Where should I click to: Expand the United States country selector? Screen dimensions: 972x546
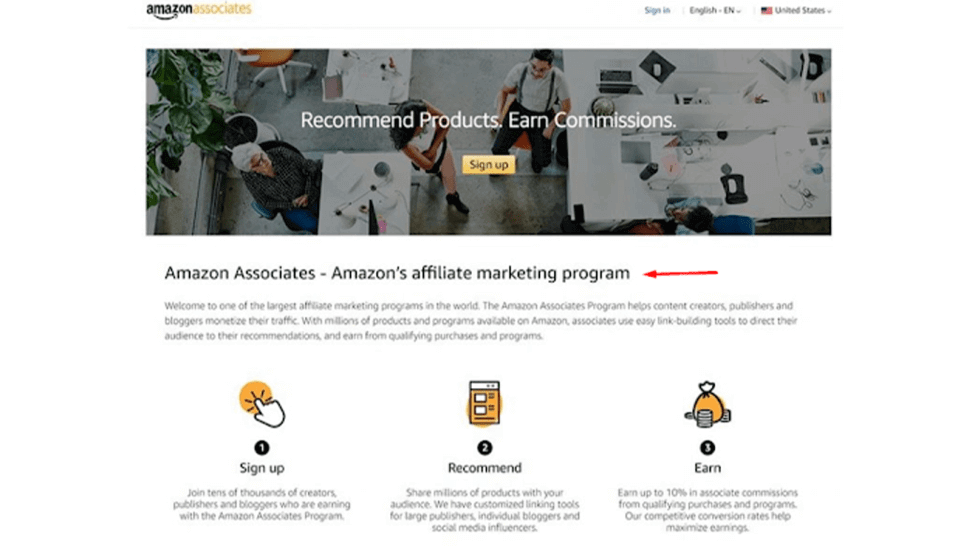797,11
